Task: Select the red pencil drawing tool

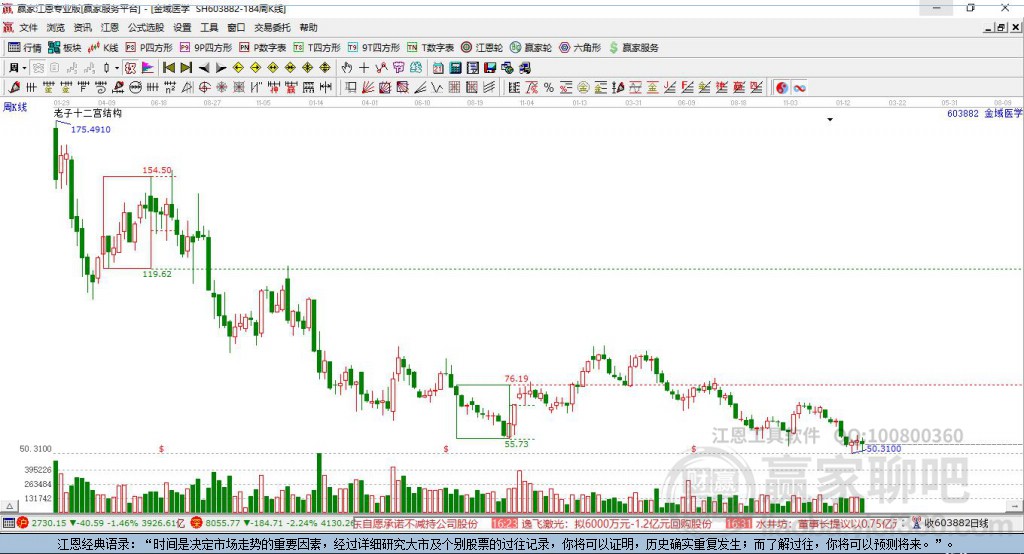Action: (14, 88)
